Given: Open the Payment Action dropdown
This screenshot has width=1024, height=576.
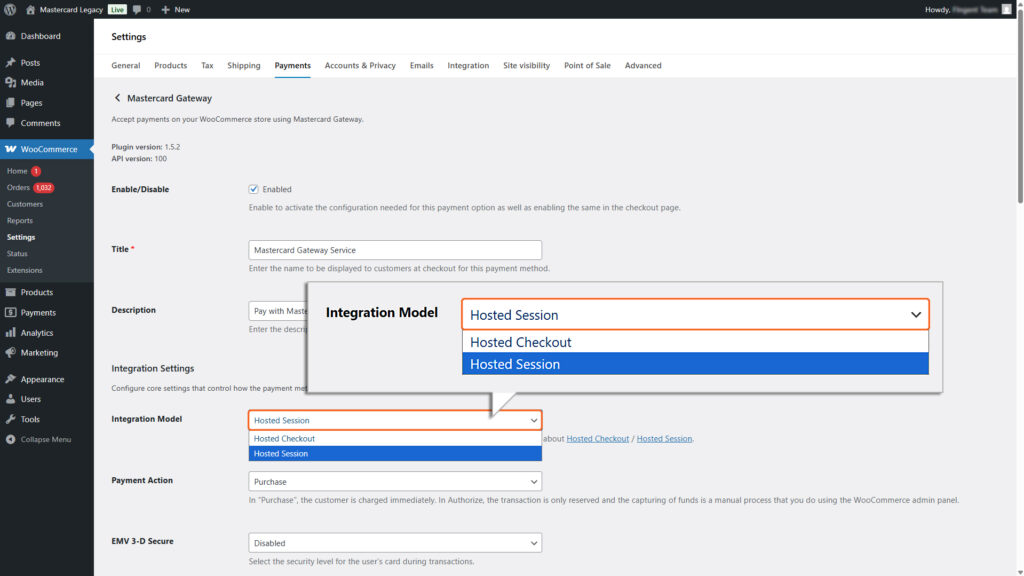Looking at the screenshot, I should 394,480.
